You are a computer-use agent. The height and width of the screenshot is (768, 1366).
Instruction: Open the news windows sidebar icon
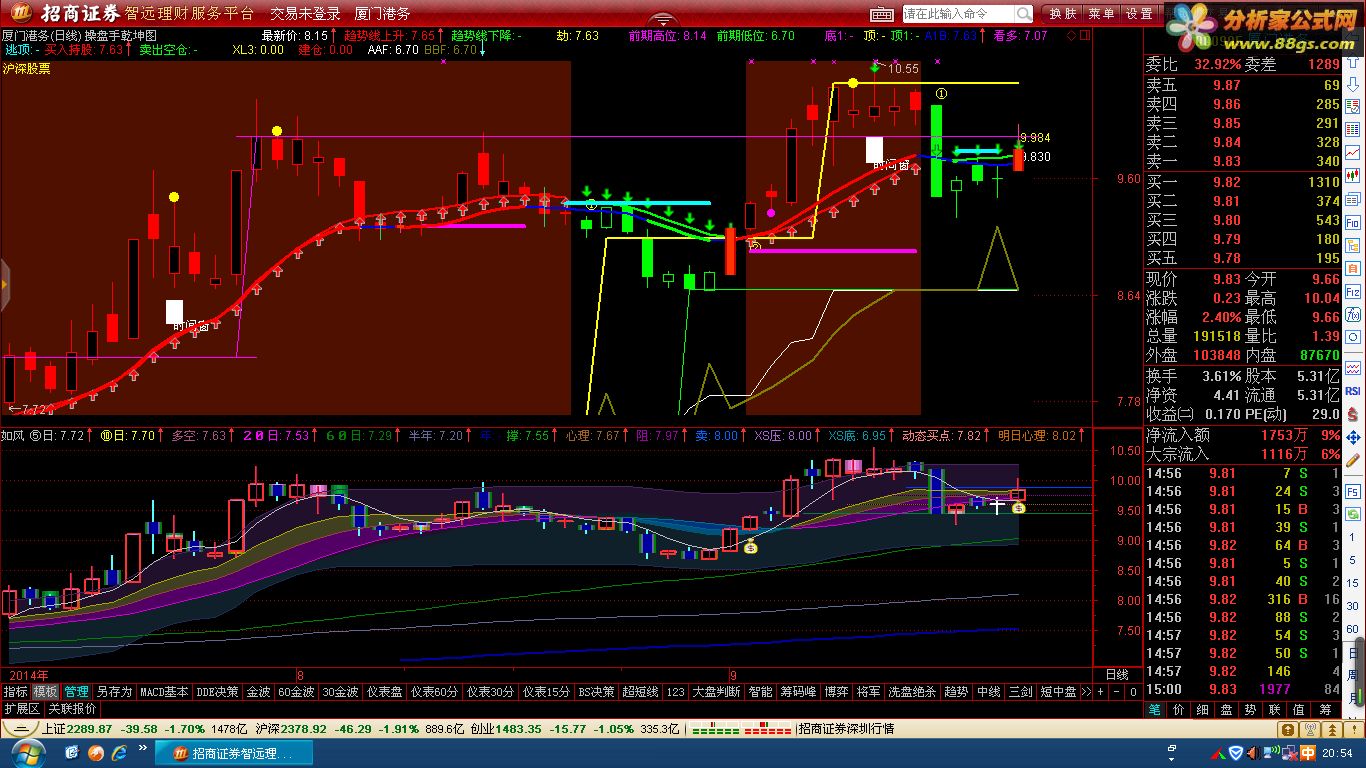click(x=1353, y=199)
